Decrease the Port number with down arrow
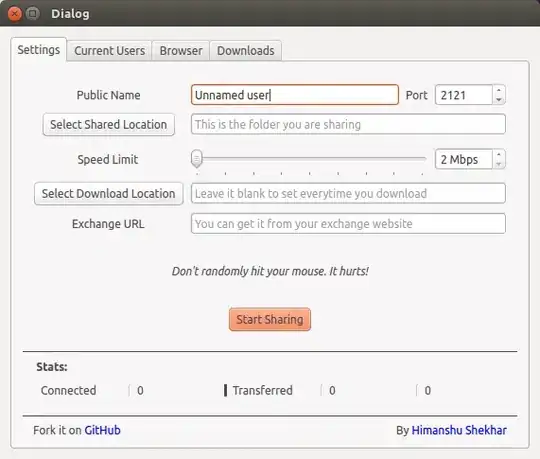 [x=499, y=100]
